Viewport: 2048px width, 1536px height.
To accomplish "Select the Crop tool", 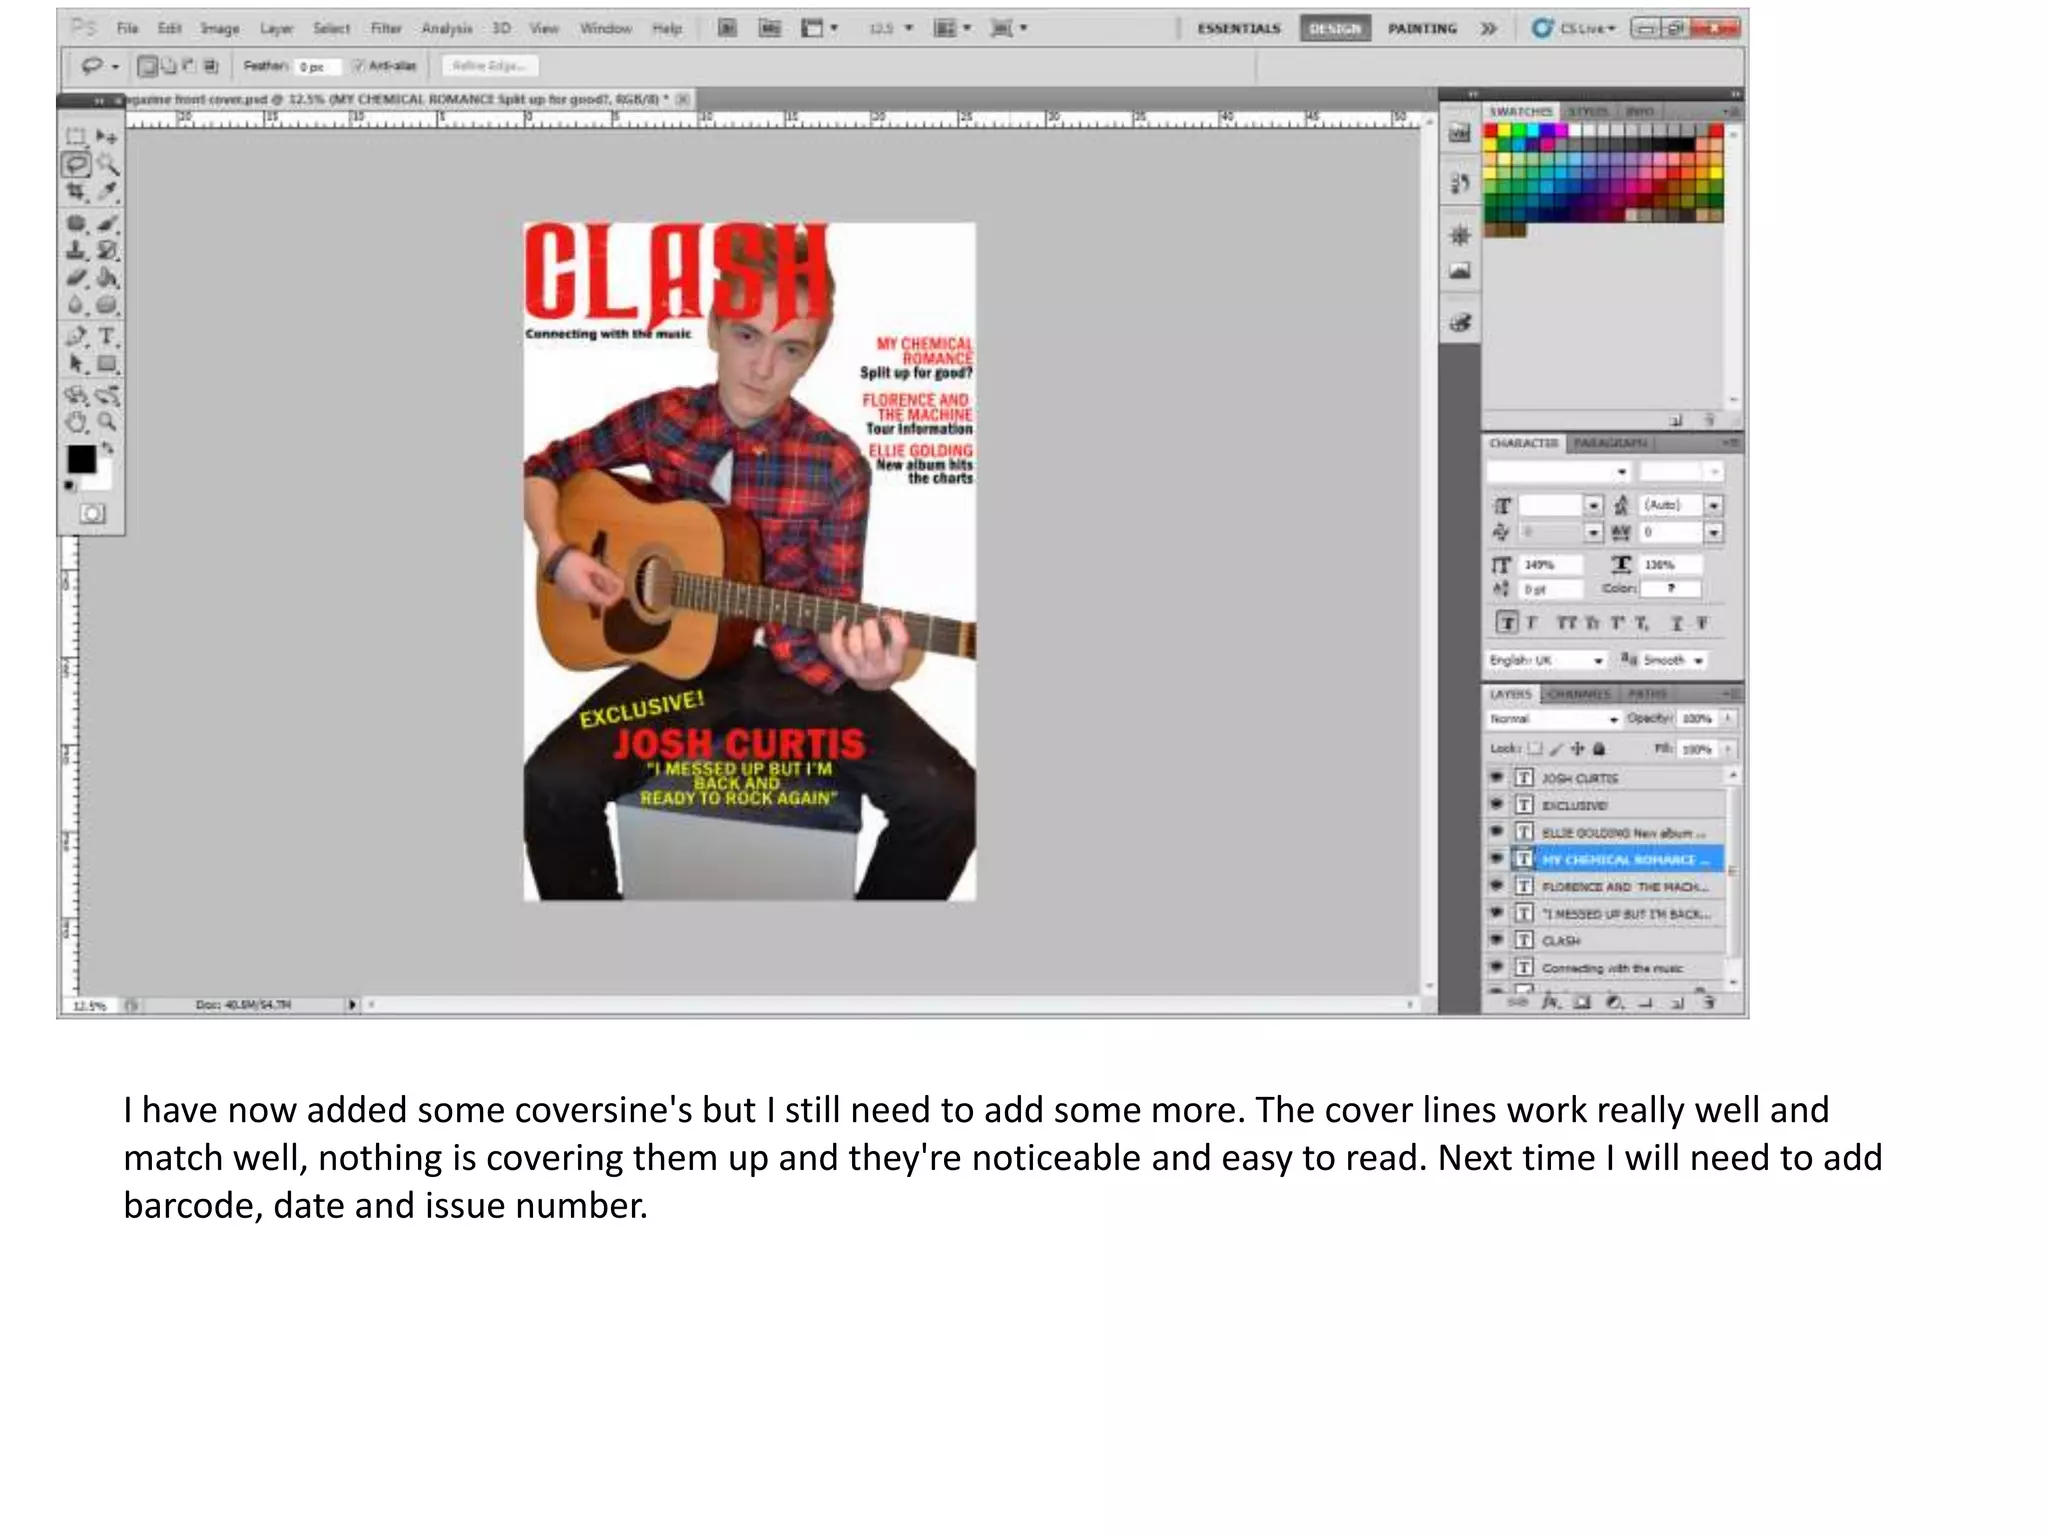I will 76,191.
